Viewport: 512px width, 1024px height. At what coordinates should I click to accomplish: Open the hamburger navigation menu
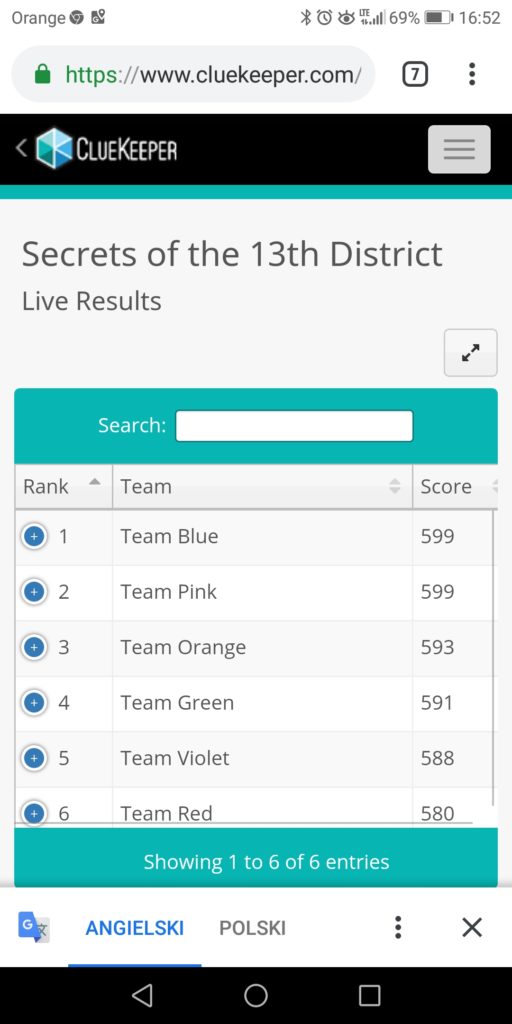coord(459,150)
